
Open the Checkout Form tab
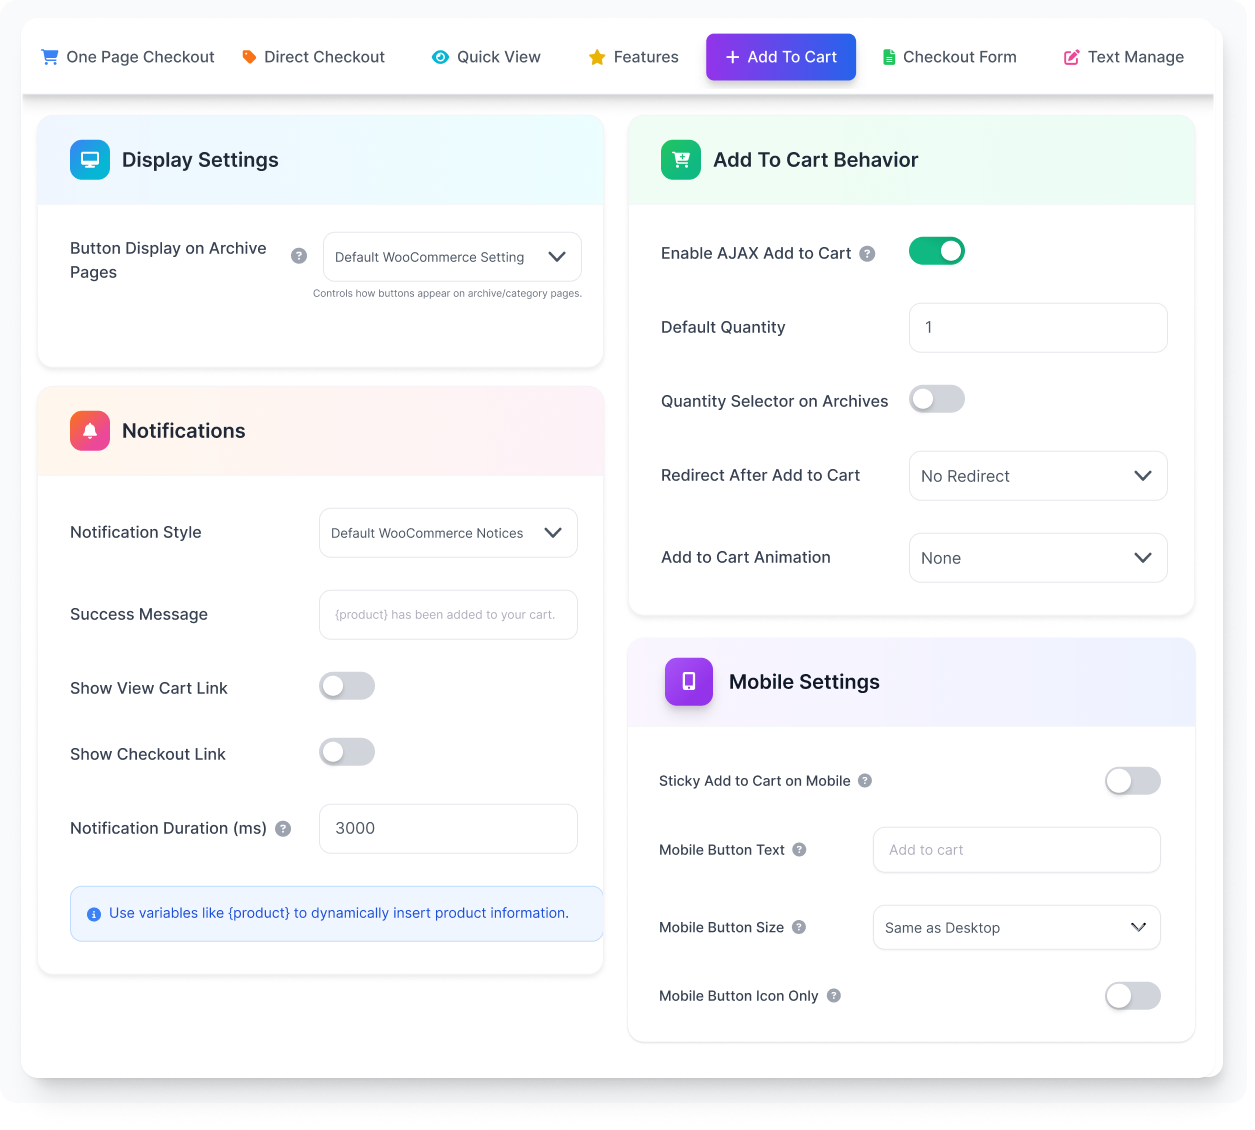tap(949, 57)
